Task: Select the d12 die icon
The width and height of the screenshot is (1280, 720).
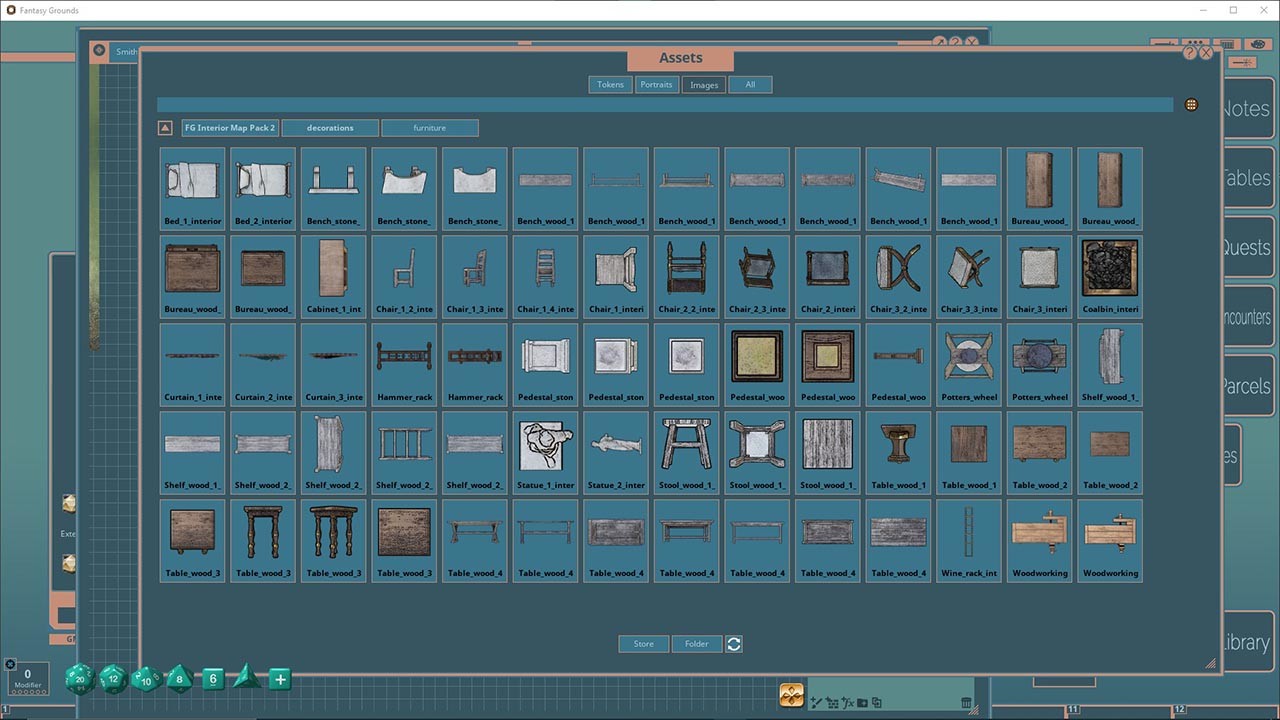Action: [112, 679]
